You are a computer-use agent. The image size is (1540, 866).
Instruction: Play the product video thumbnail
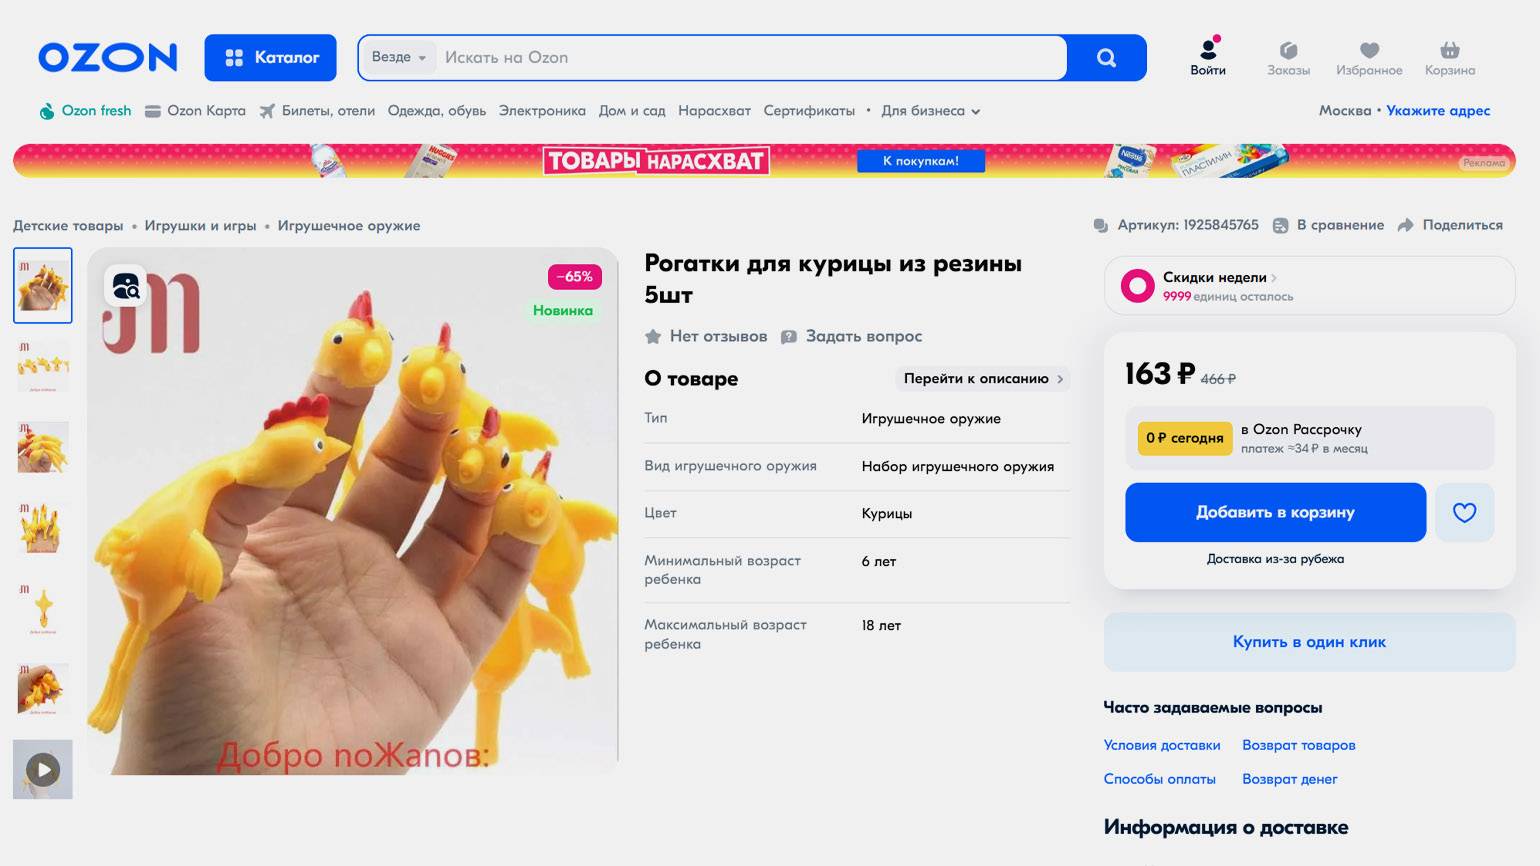(x=43, y=770)
